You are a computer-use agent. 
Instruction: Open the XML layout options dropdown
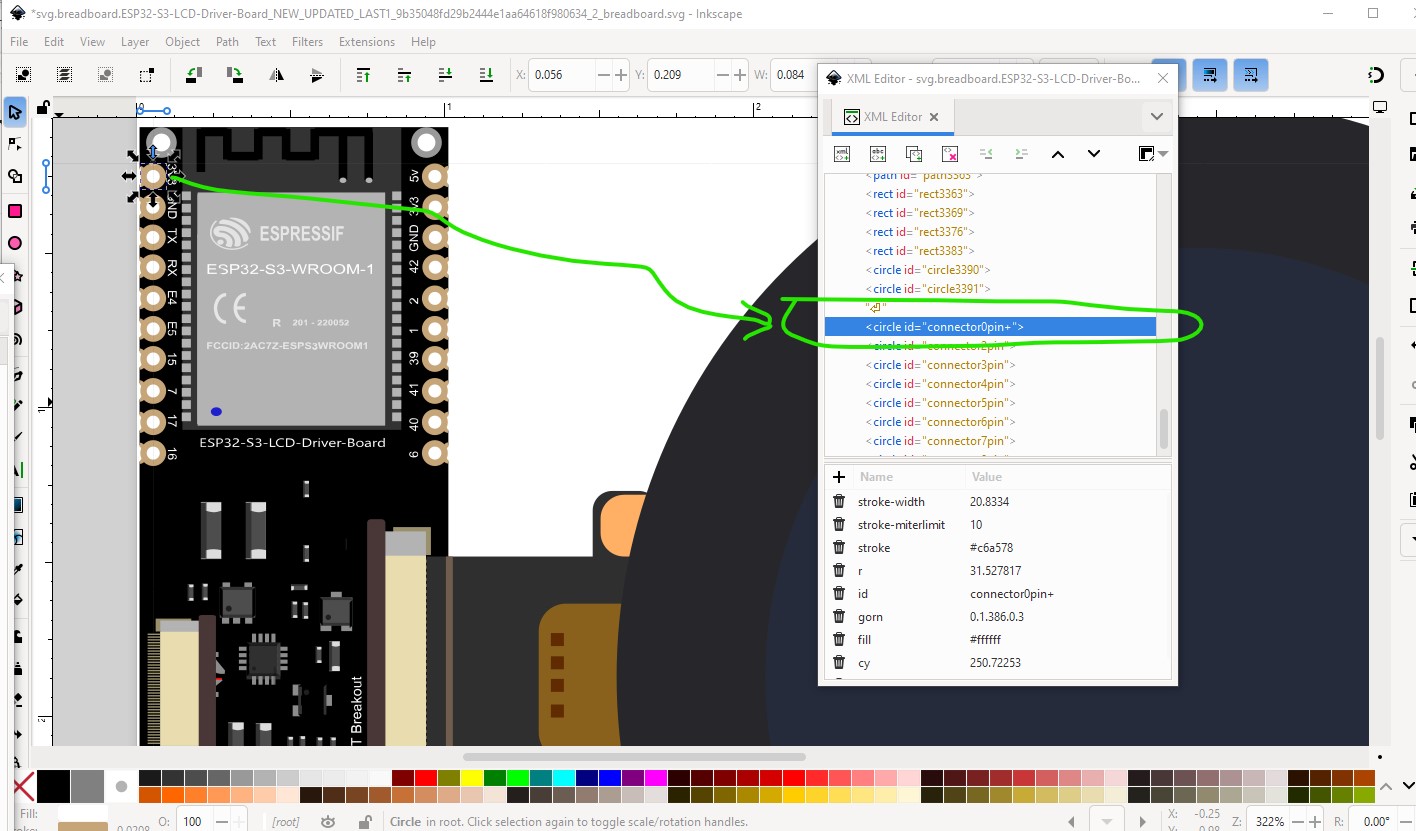click(1151, 154)
